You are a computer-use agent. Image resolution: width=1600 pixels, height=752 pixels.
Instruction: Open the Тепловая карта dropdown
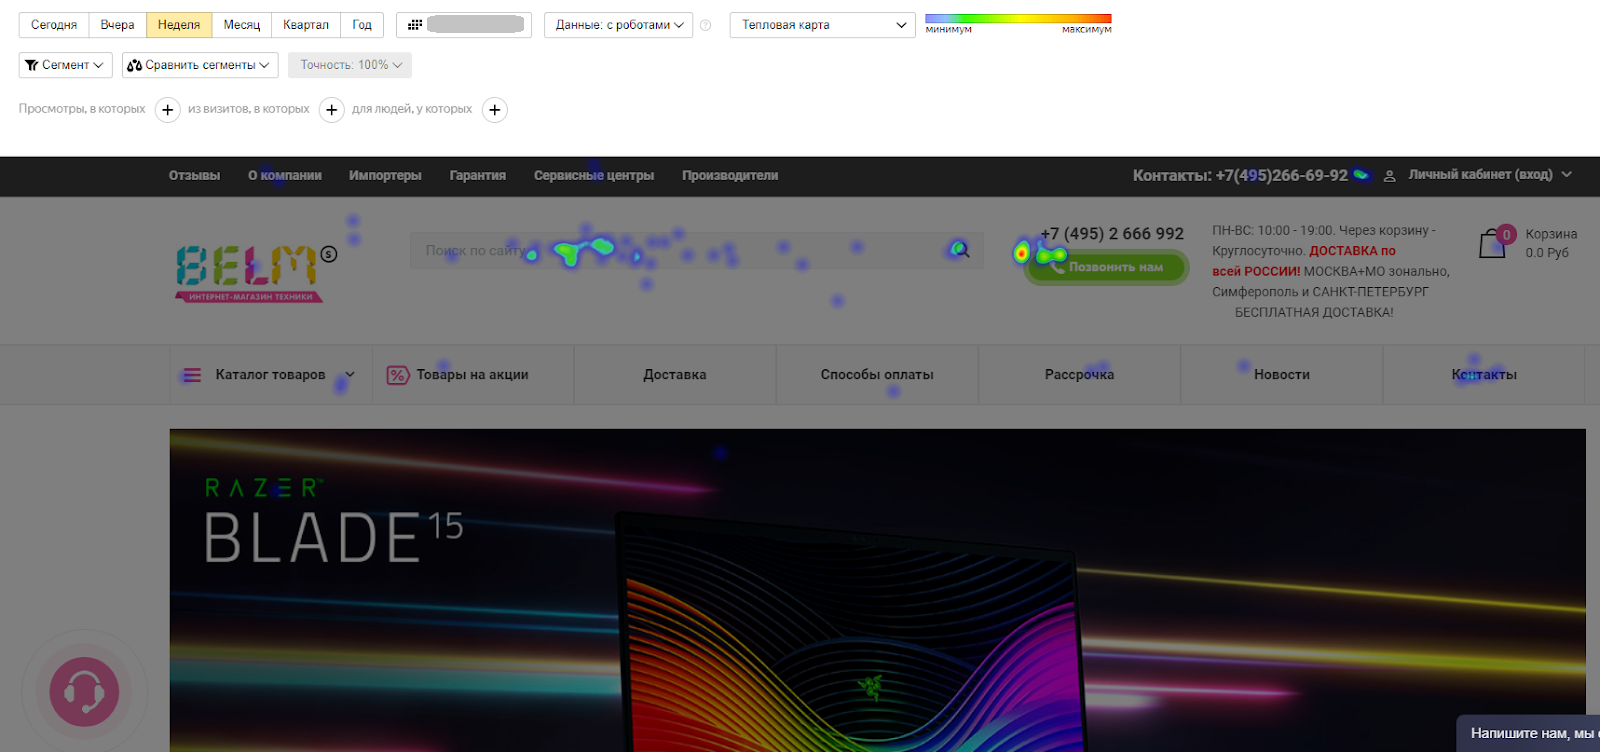(x=823, y=25)
